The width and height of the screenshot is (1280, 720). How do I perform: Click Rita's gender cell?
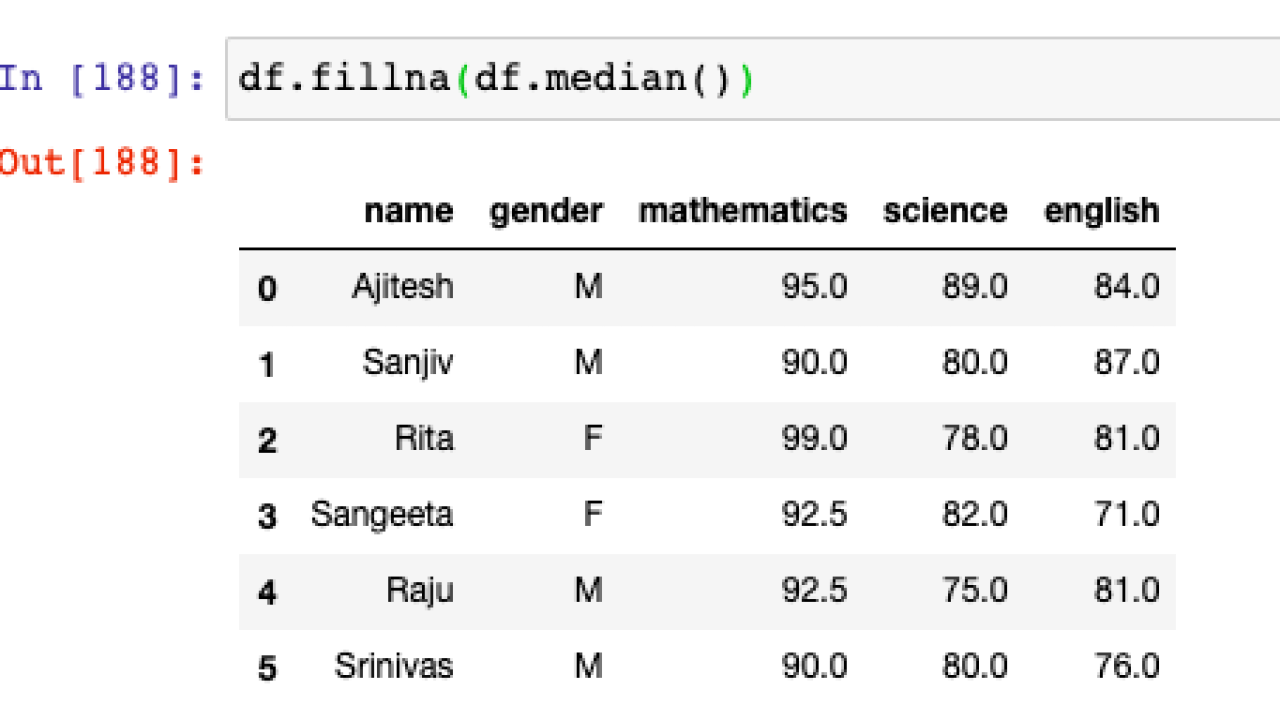(x=592, y=439)
